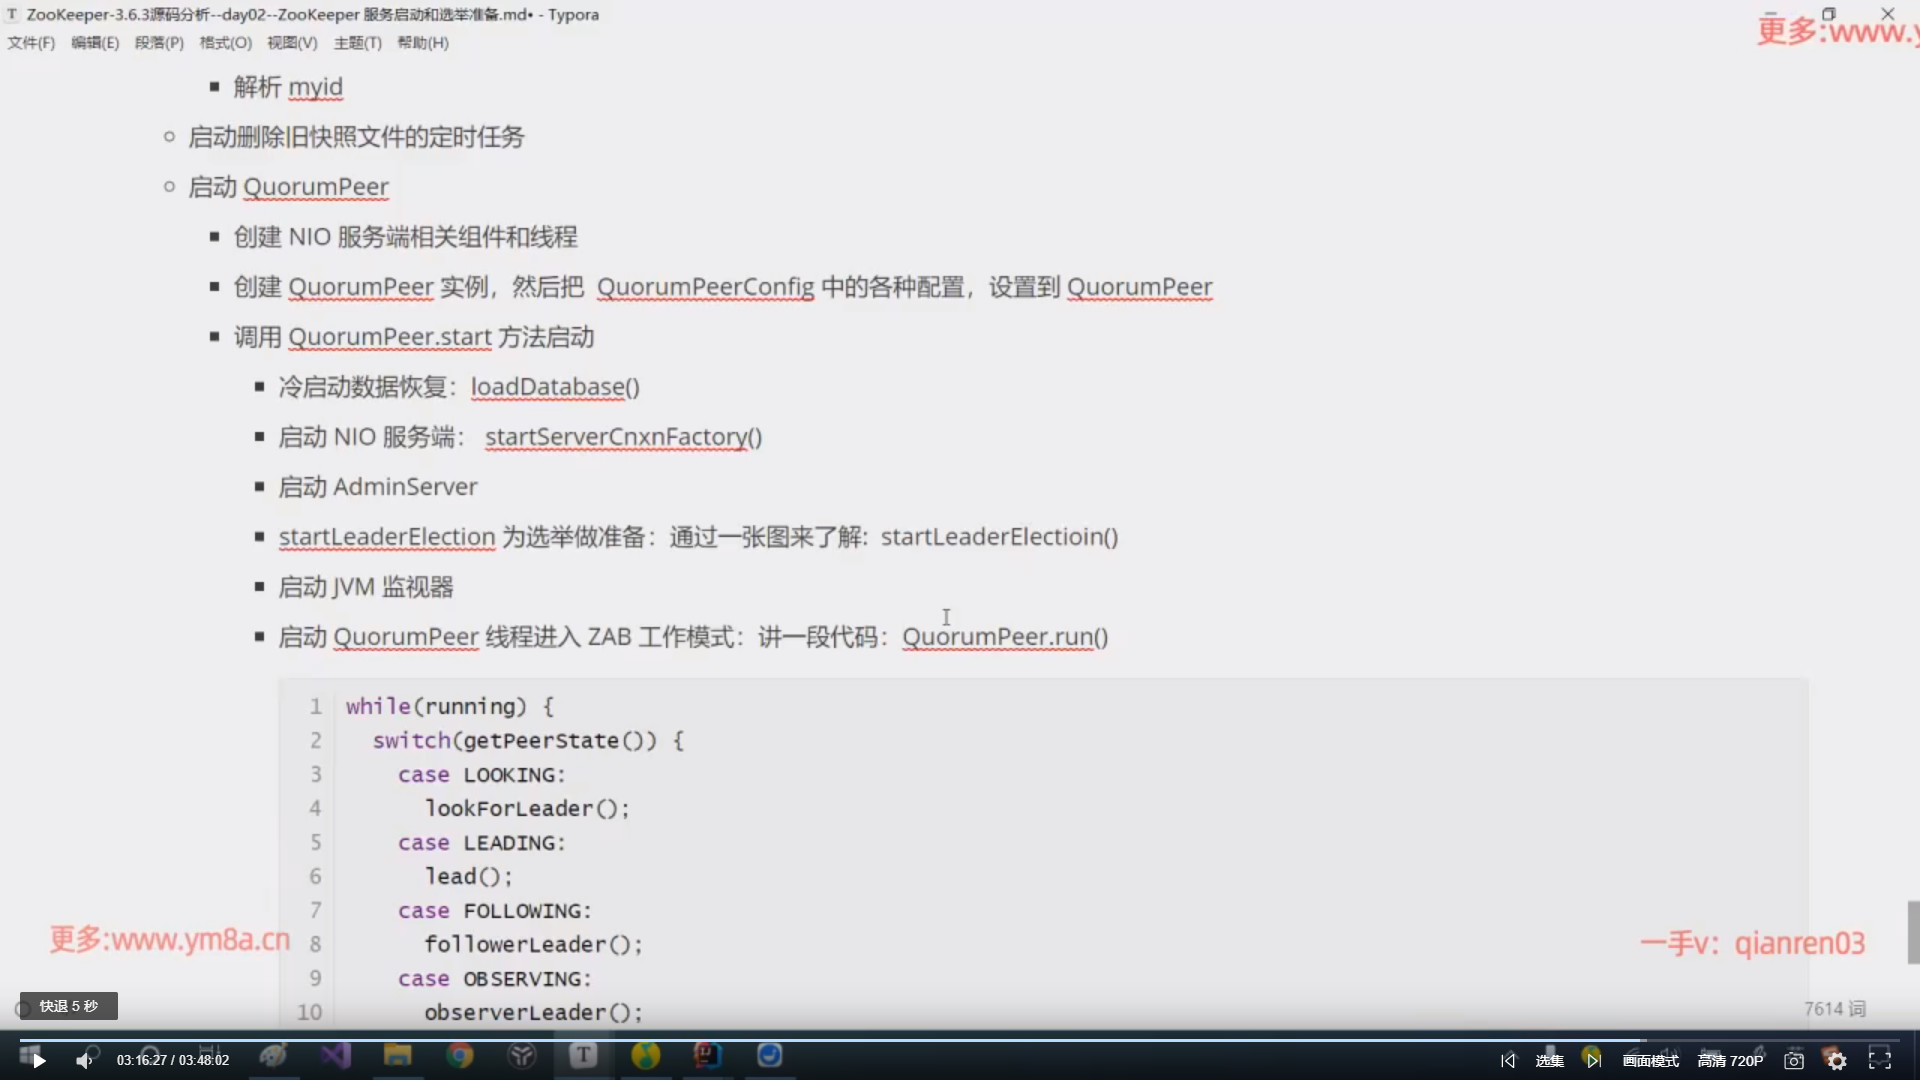Jump to the previous video track
The height and width of the screenshot is (1080, 1920).
coord(1508,1060)
